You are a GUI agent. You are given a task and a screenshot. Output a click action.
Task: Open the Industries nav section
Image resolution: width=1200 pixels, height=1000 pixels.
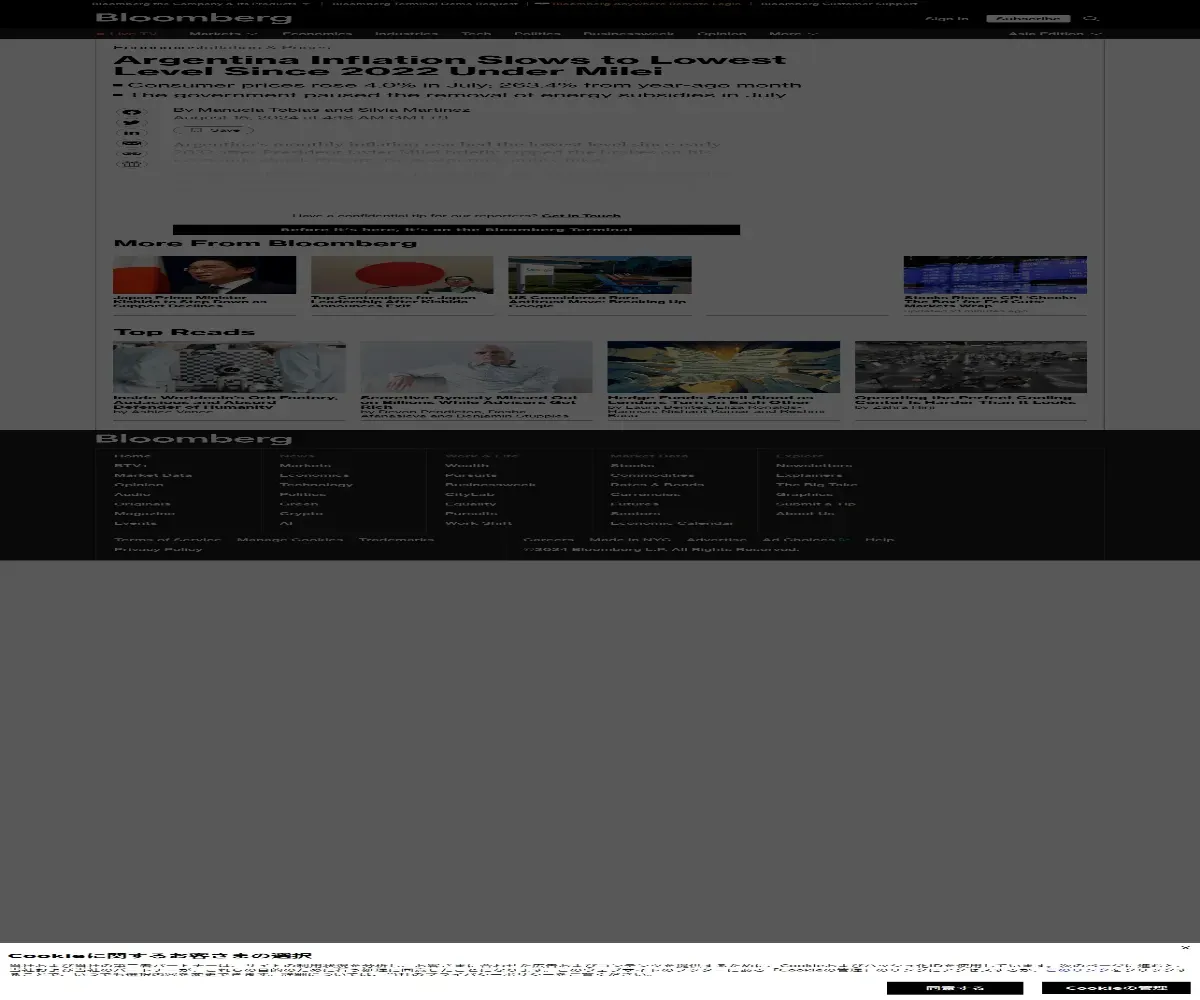click(407, 34)
